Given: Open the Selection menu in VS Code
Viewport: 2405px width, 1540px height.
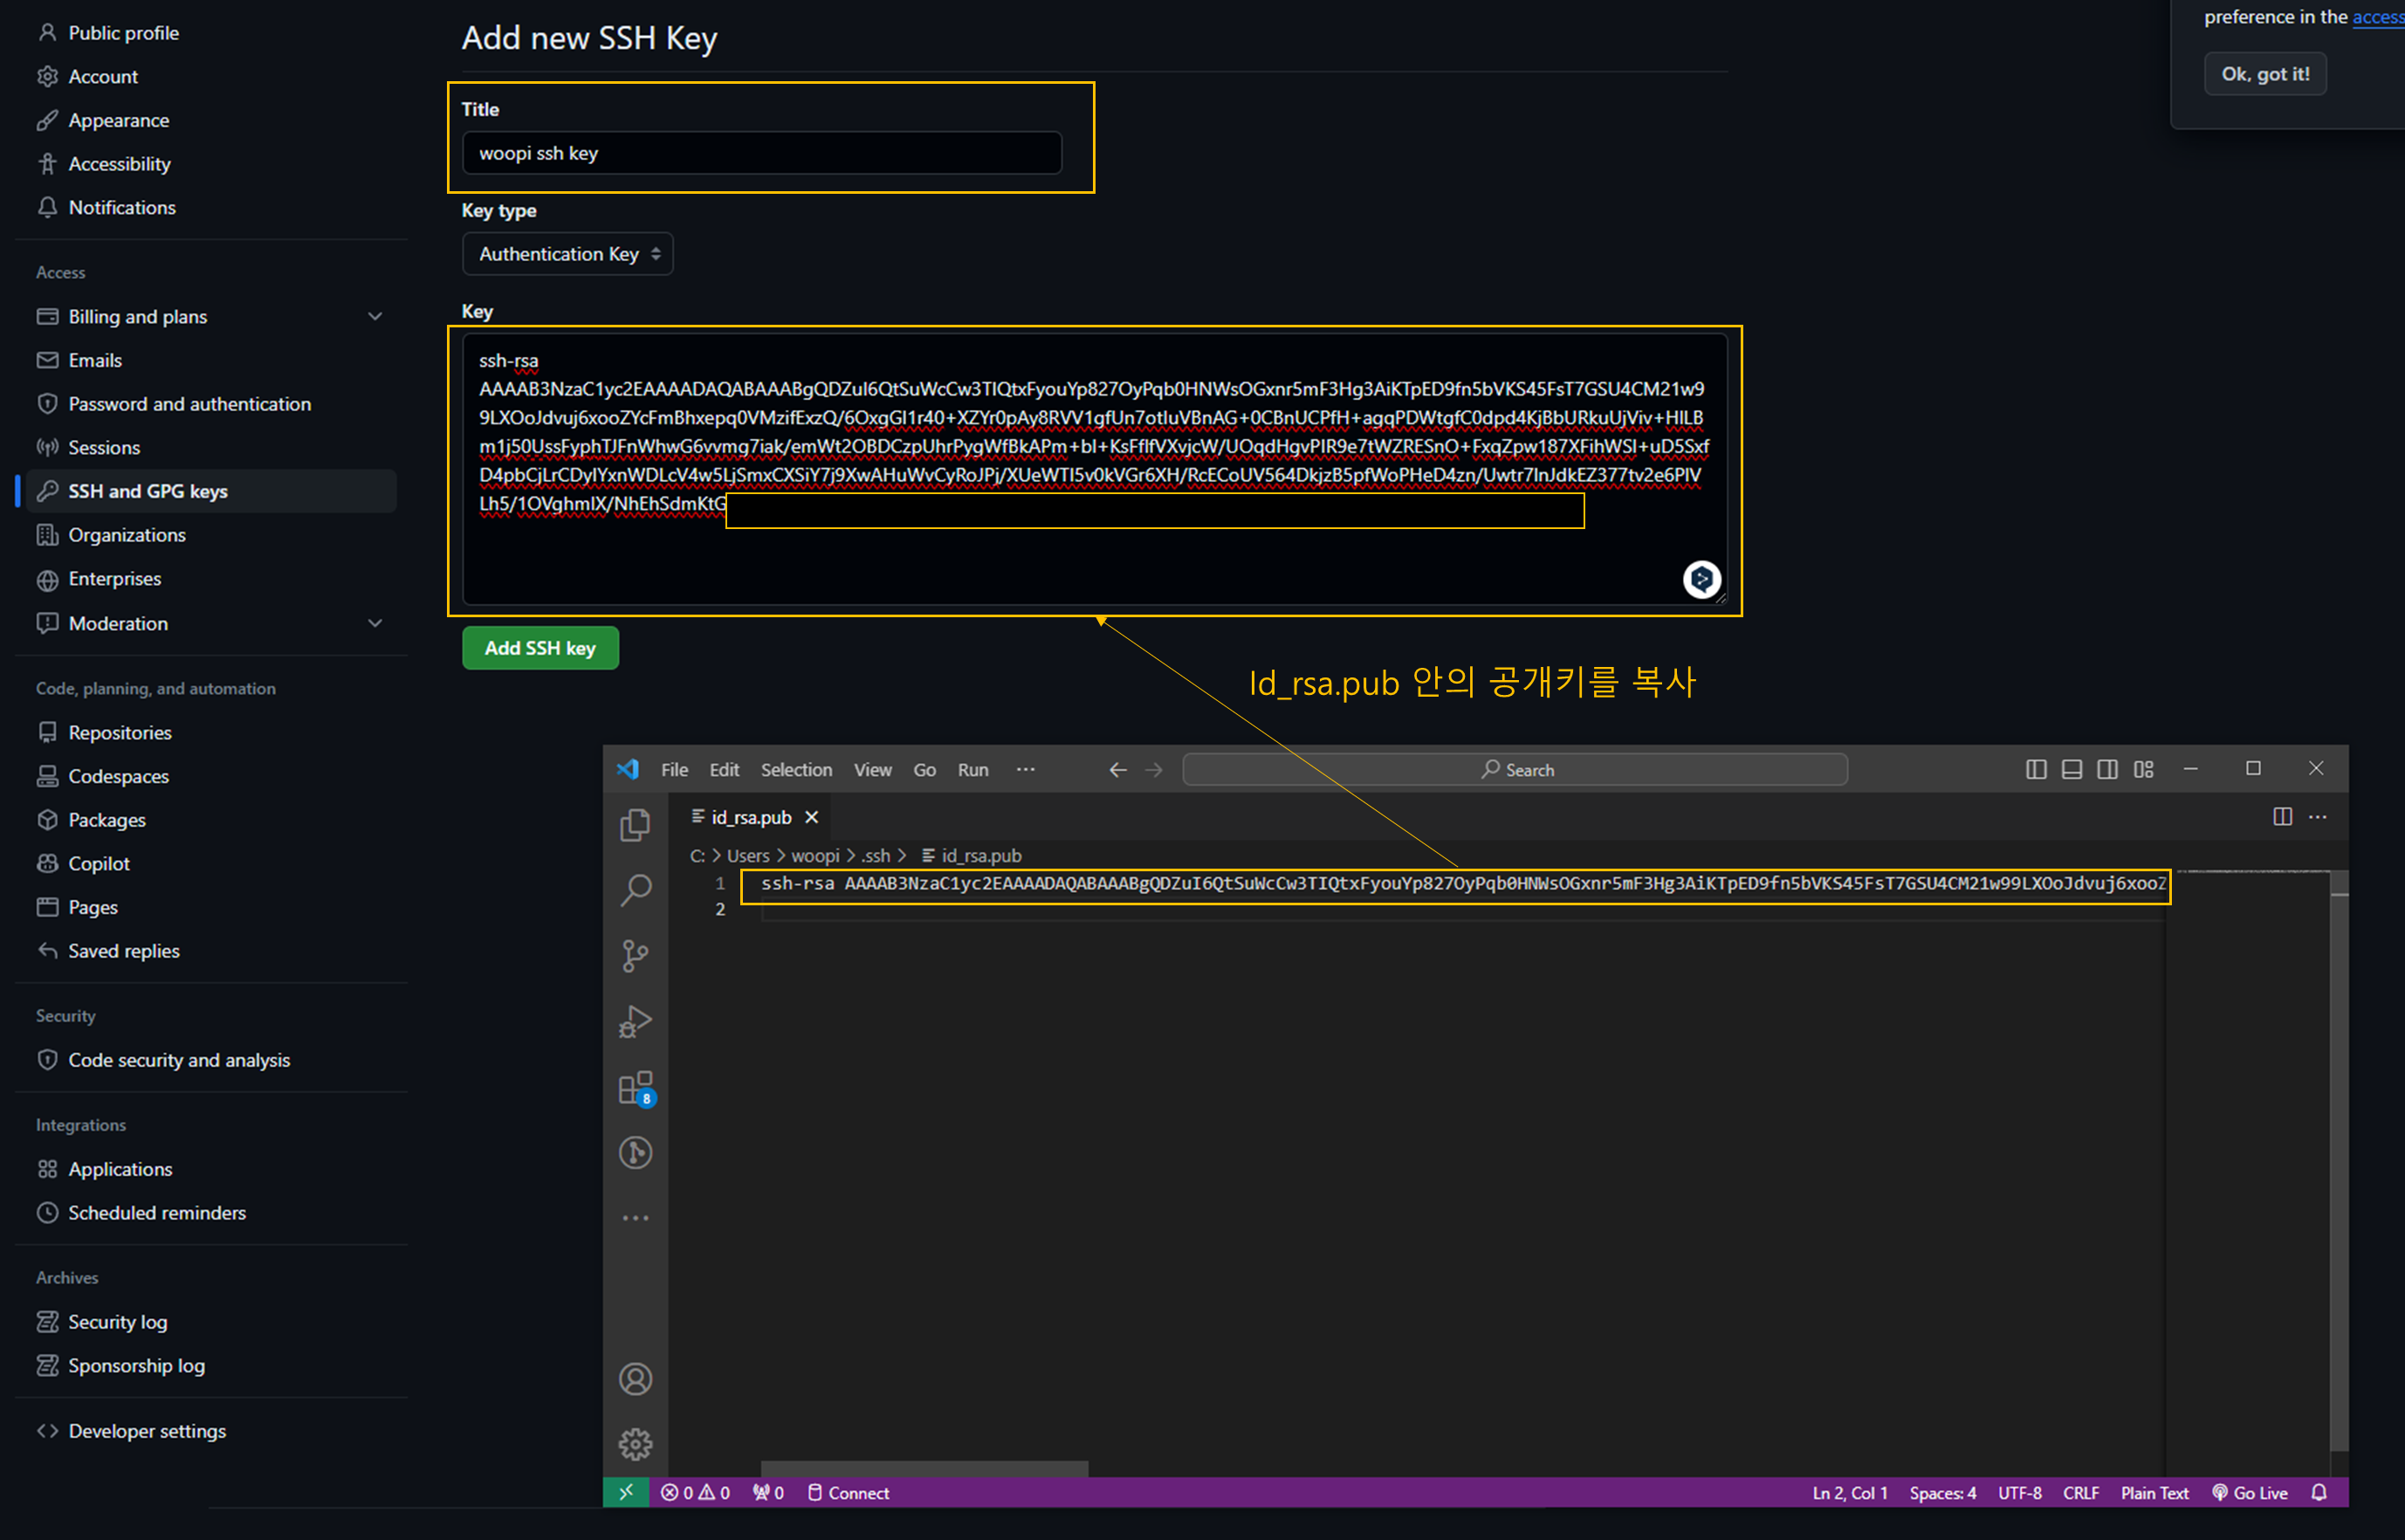Looking at the screenshot, I should pyautogui.click(x=795, y=769).
